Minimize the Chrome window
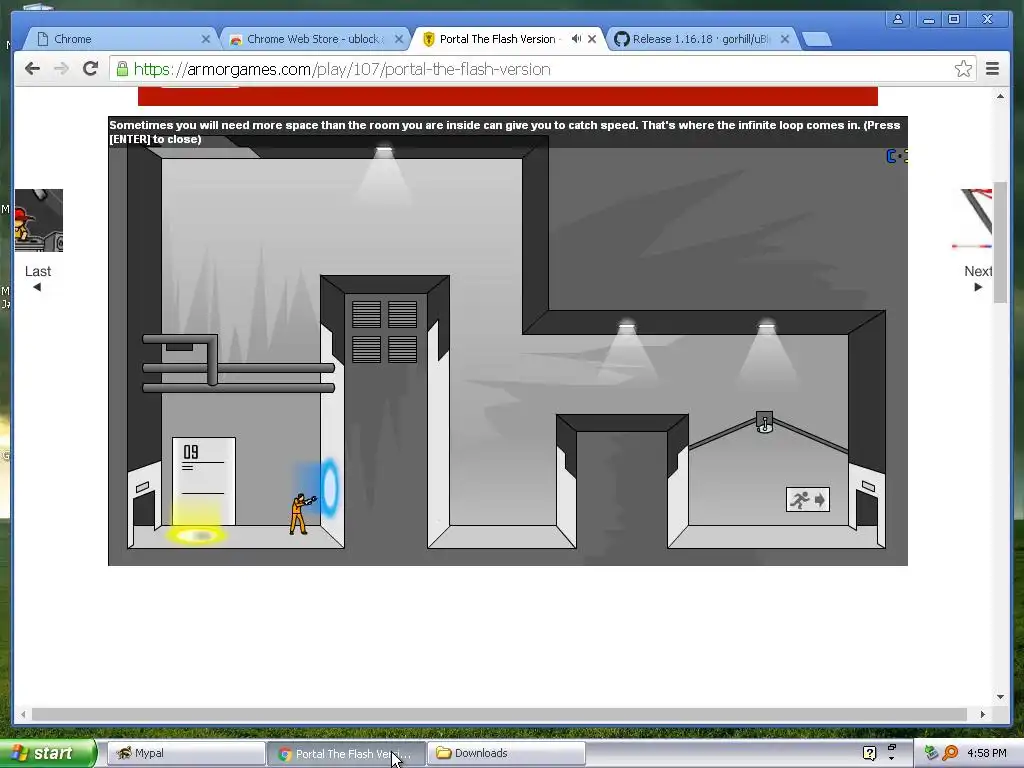The image size is (1024, 768). pos(928,20)
